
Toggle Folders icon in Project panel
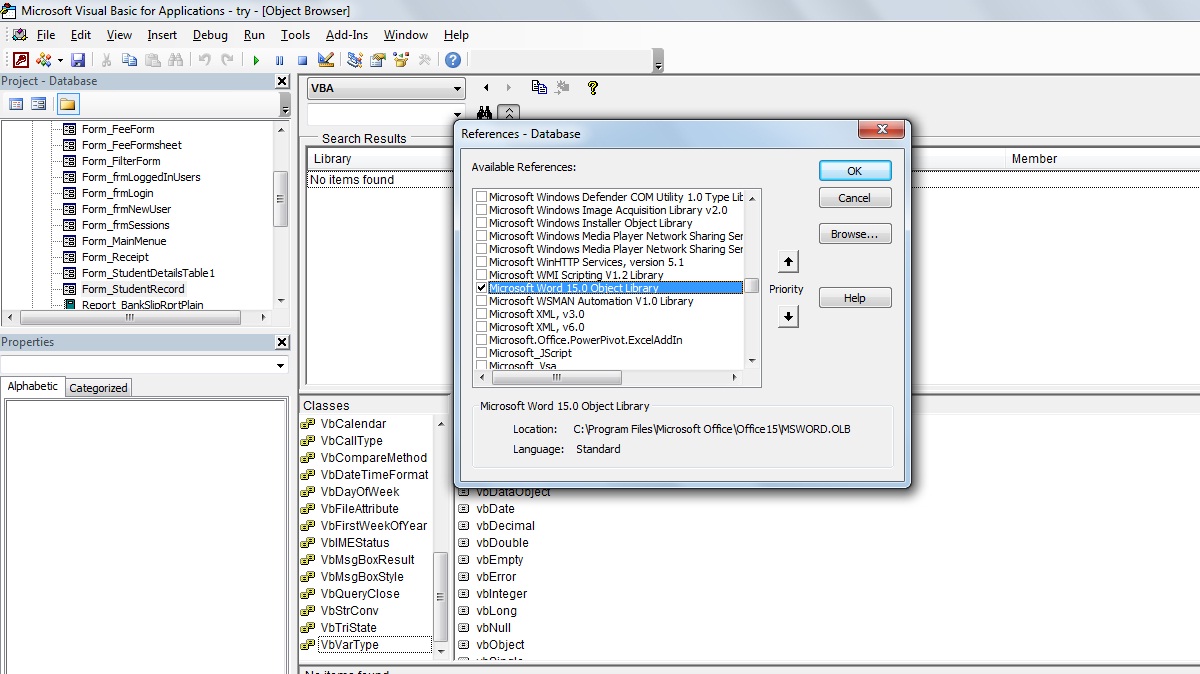point(68,104)
